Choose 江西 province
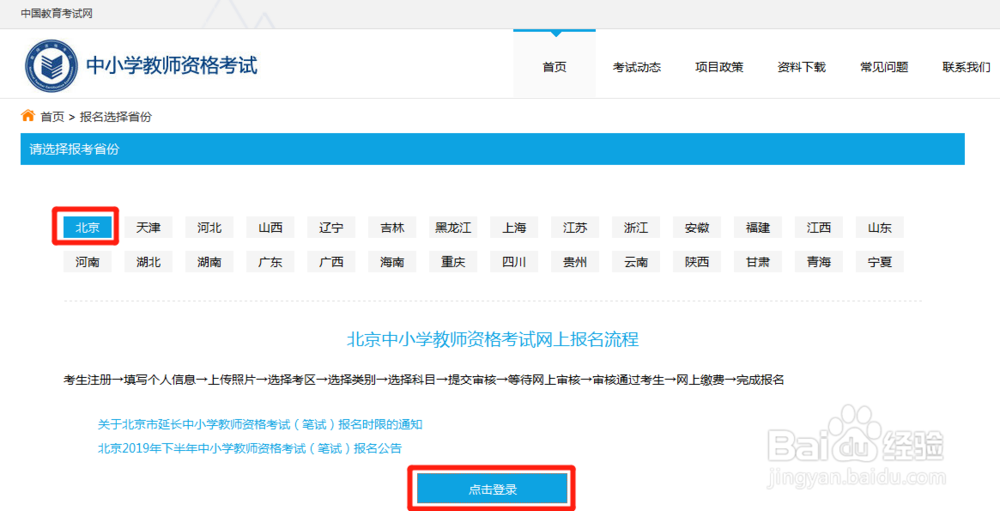Viewport: 1000px width, 511px height. click(819, 227)
